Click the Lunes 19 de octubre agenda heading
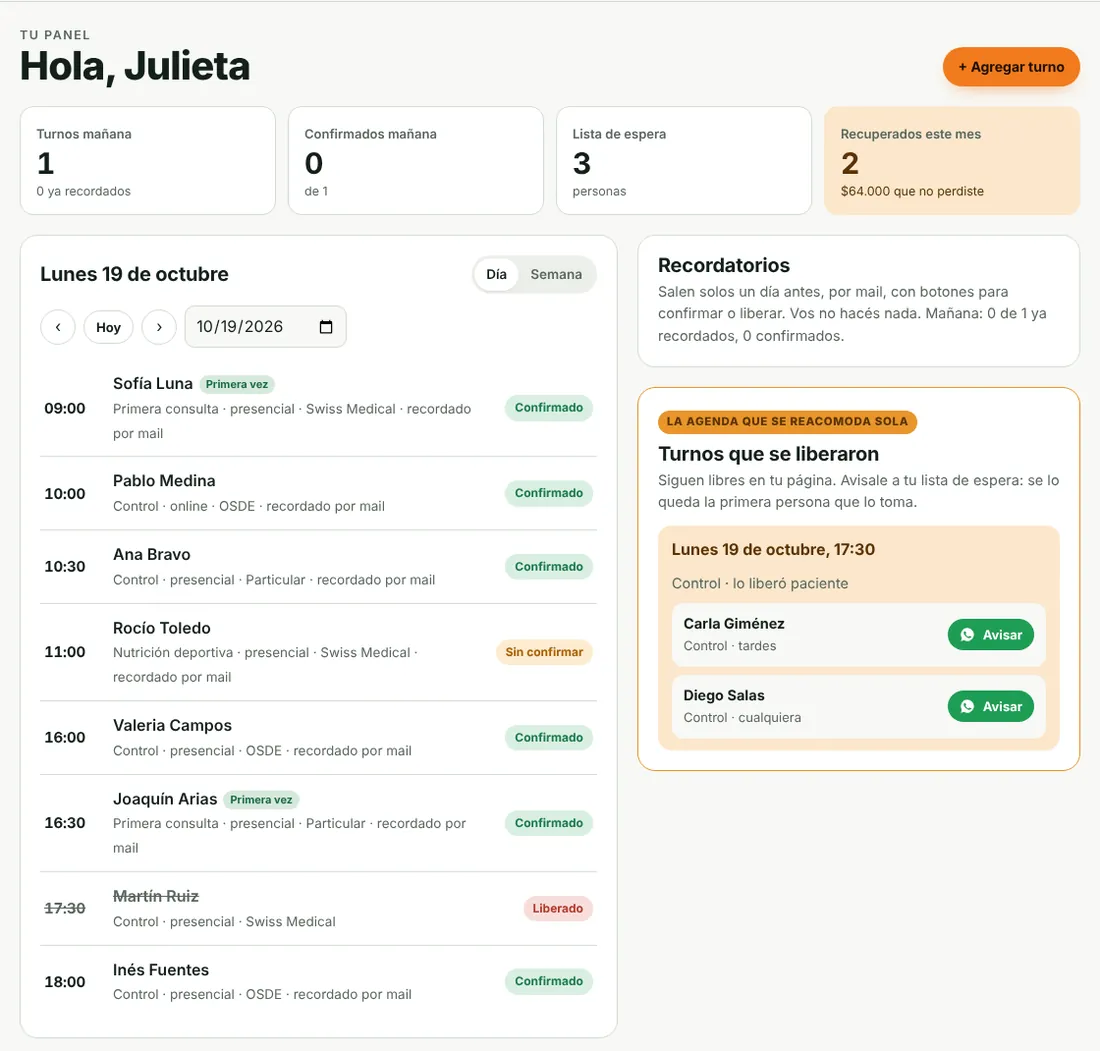 (x=134, y=274)
